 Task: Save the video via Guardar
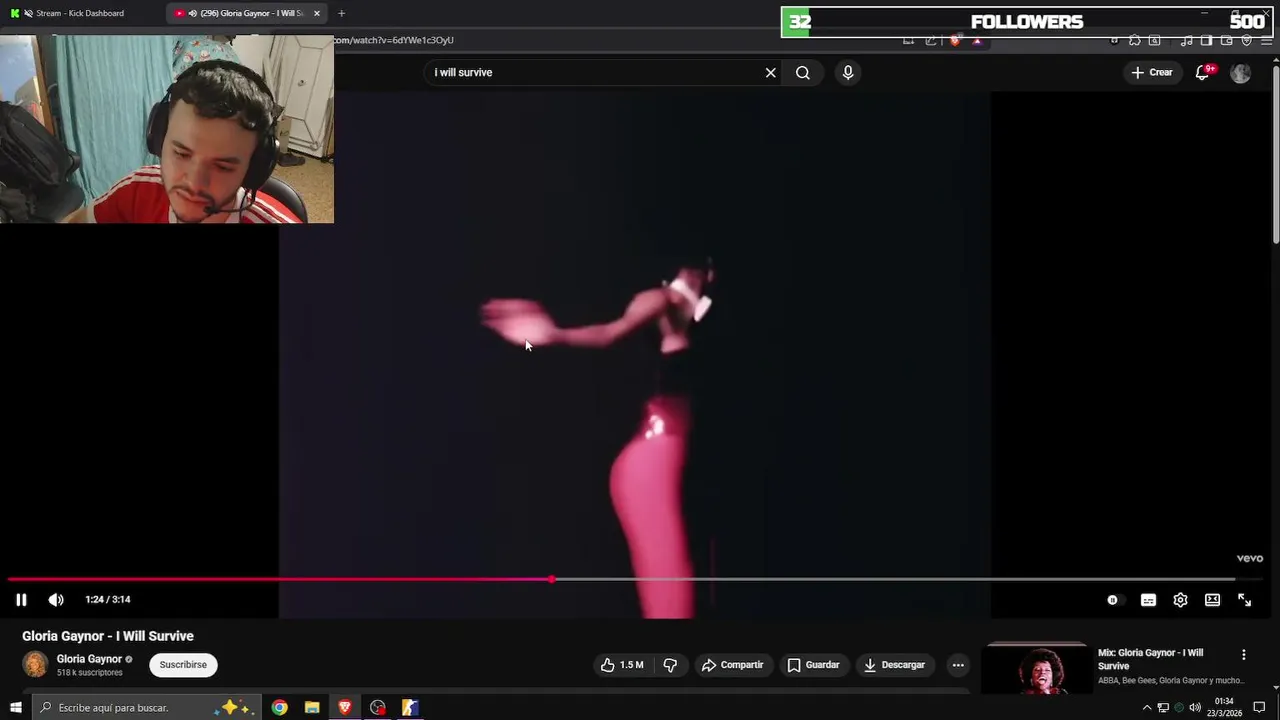(x=813, y=665)
